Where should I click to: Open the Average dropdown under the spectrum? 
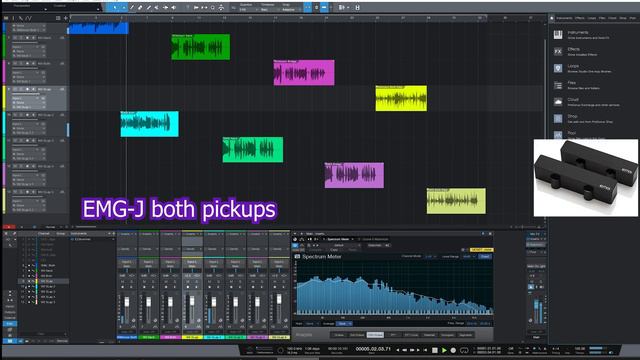[x=345, y=324]
